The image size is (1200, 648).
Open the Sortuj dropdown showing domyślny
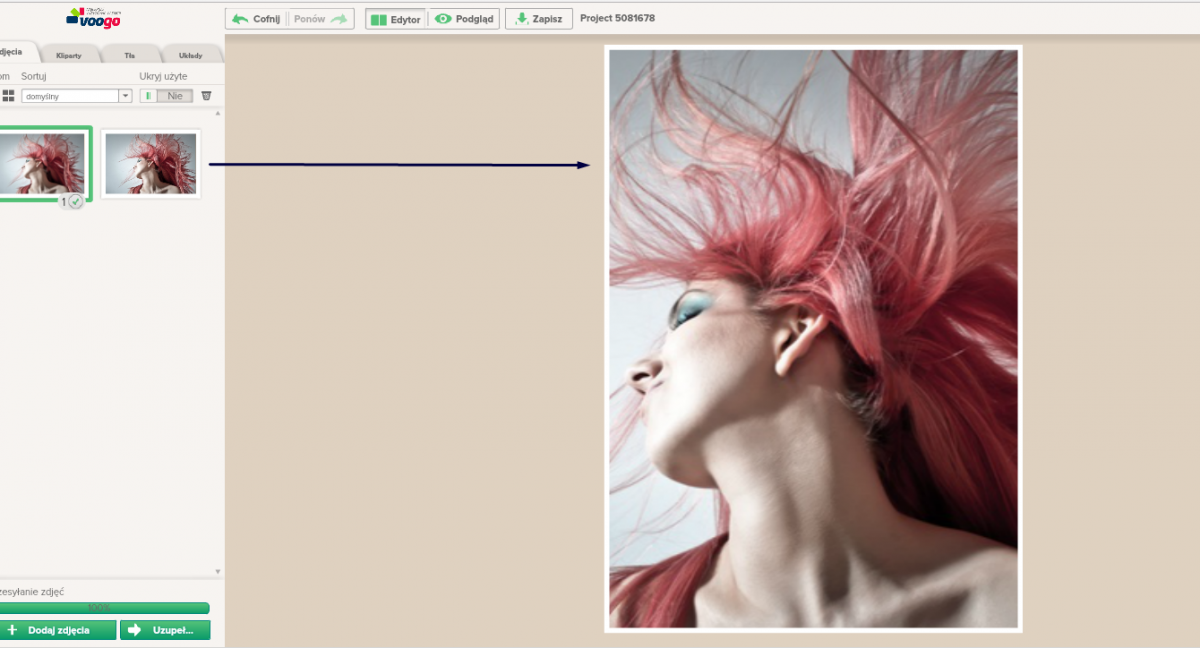click(x=77, y=96)
